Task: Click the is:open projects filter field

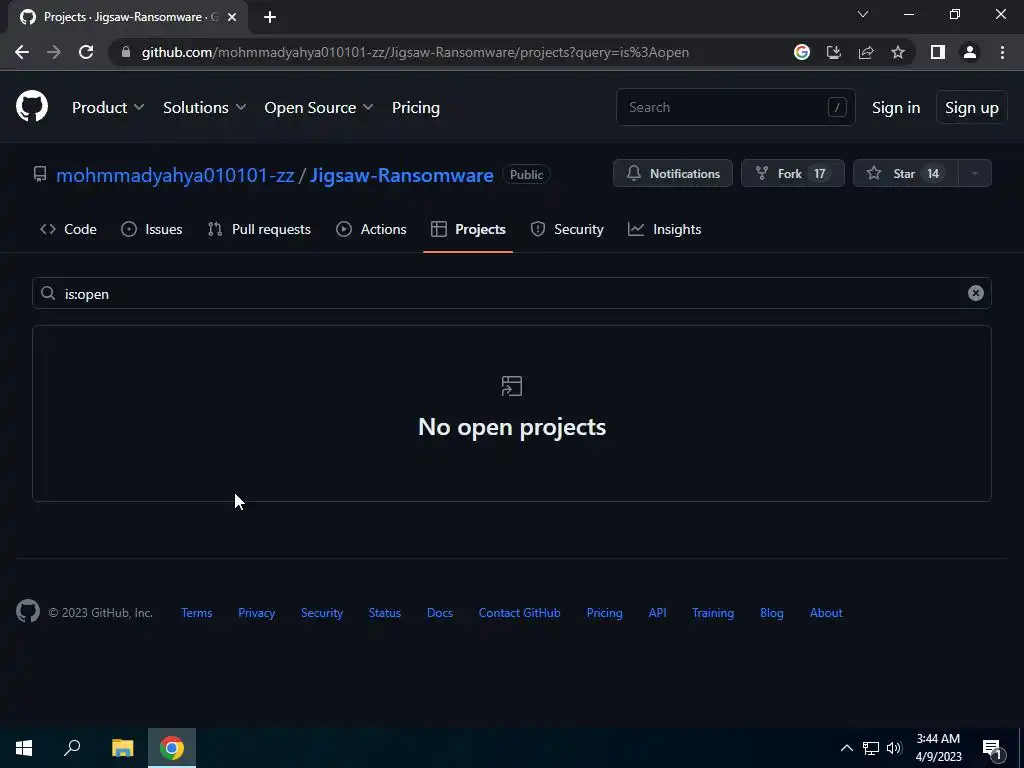Action: 511,293
